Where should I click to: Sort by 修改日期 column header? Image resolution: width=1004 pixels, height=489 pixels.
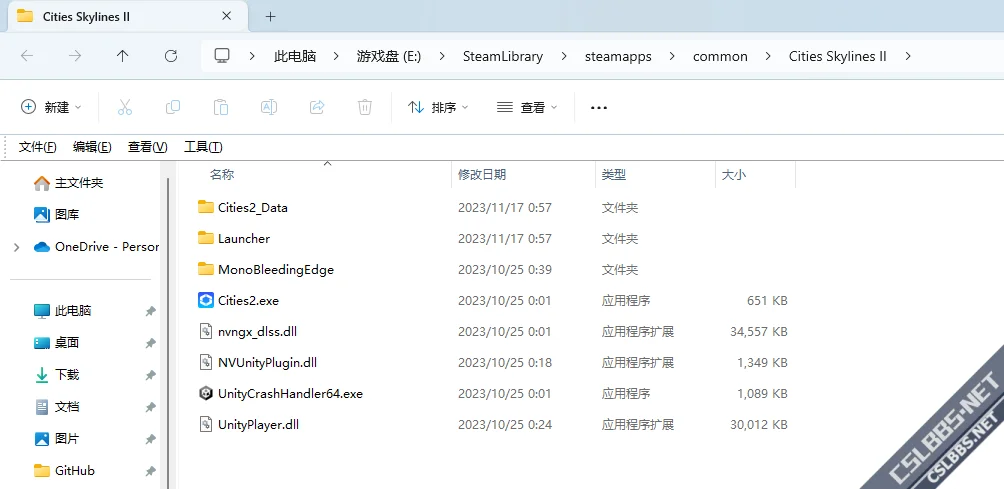point(482,175)
